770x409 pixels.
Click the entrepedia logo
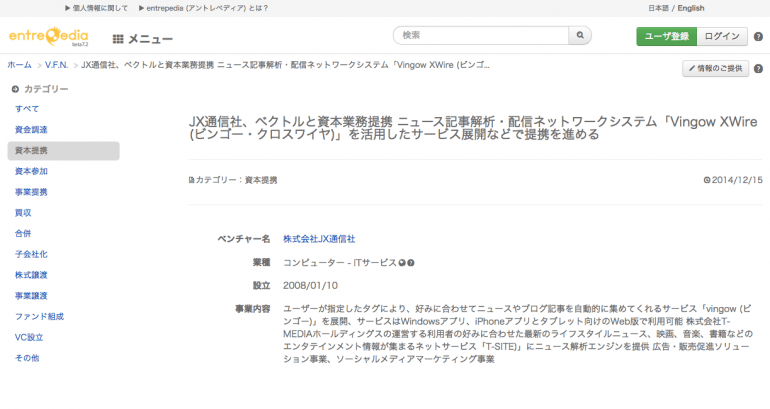pos(48,36)
